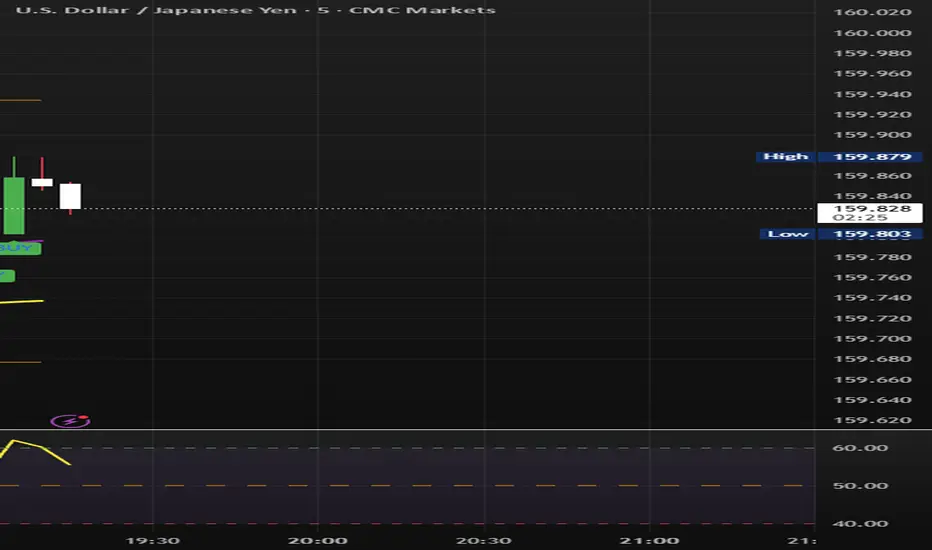The image size is (932, 550).
Task: Click the 50.00 oscillator level label
Action: [x=860, y=486]
